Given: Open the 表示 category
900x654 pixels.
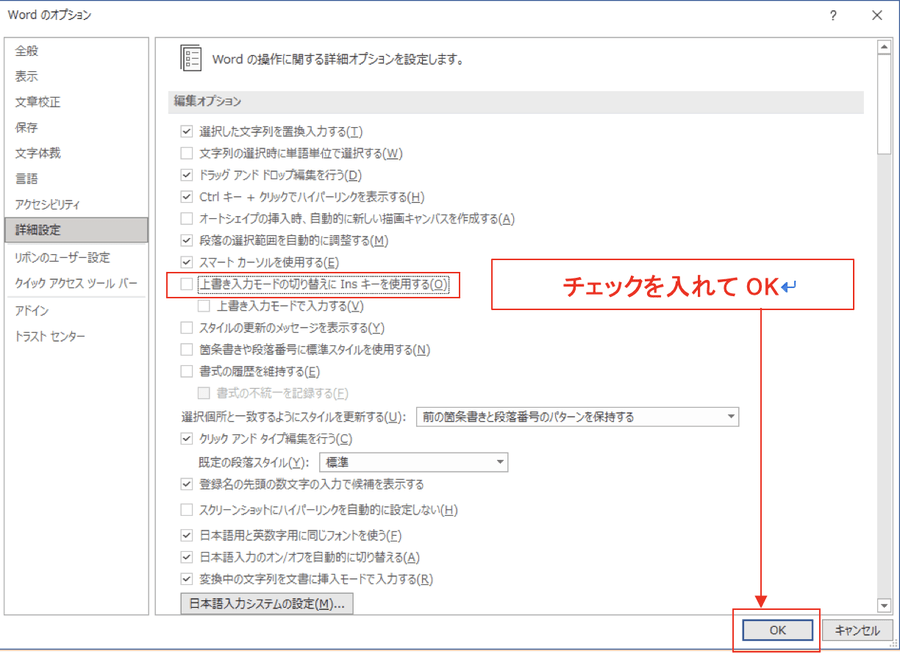Looking at the screenshot, I should (76, 76).
